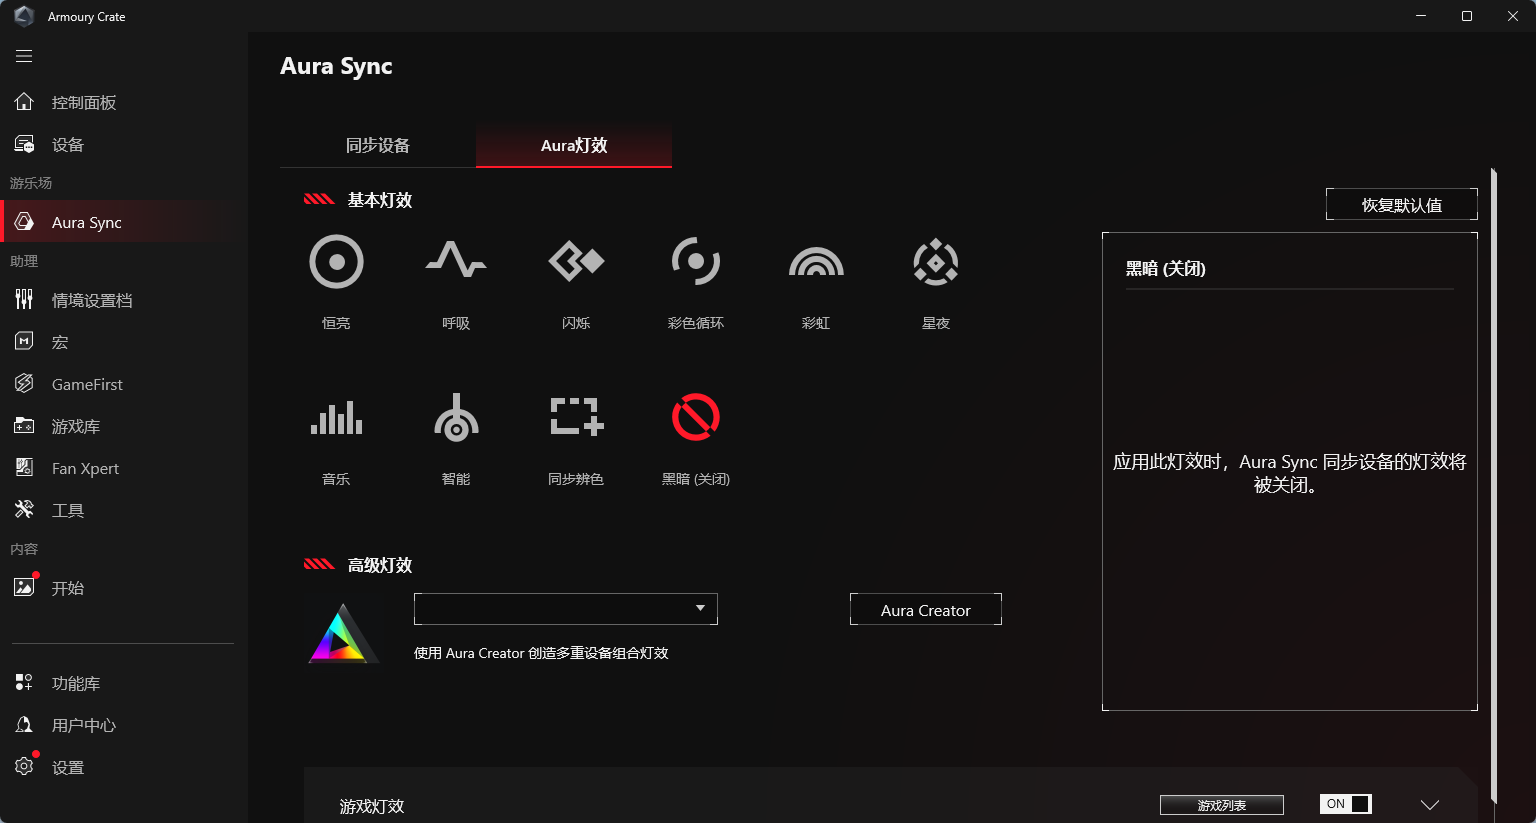Select the 黑暗 (关闭) dark effect icon
The image size is (1536, 823).
point(696,417)
